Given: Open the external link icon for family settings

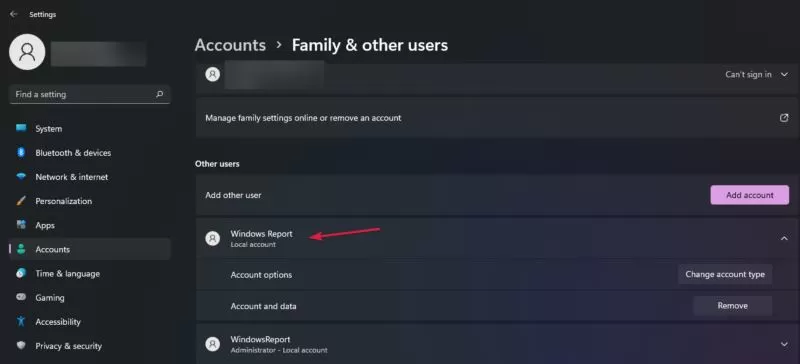Looking at the screenshot, I should tap(784, 118).
